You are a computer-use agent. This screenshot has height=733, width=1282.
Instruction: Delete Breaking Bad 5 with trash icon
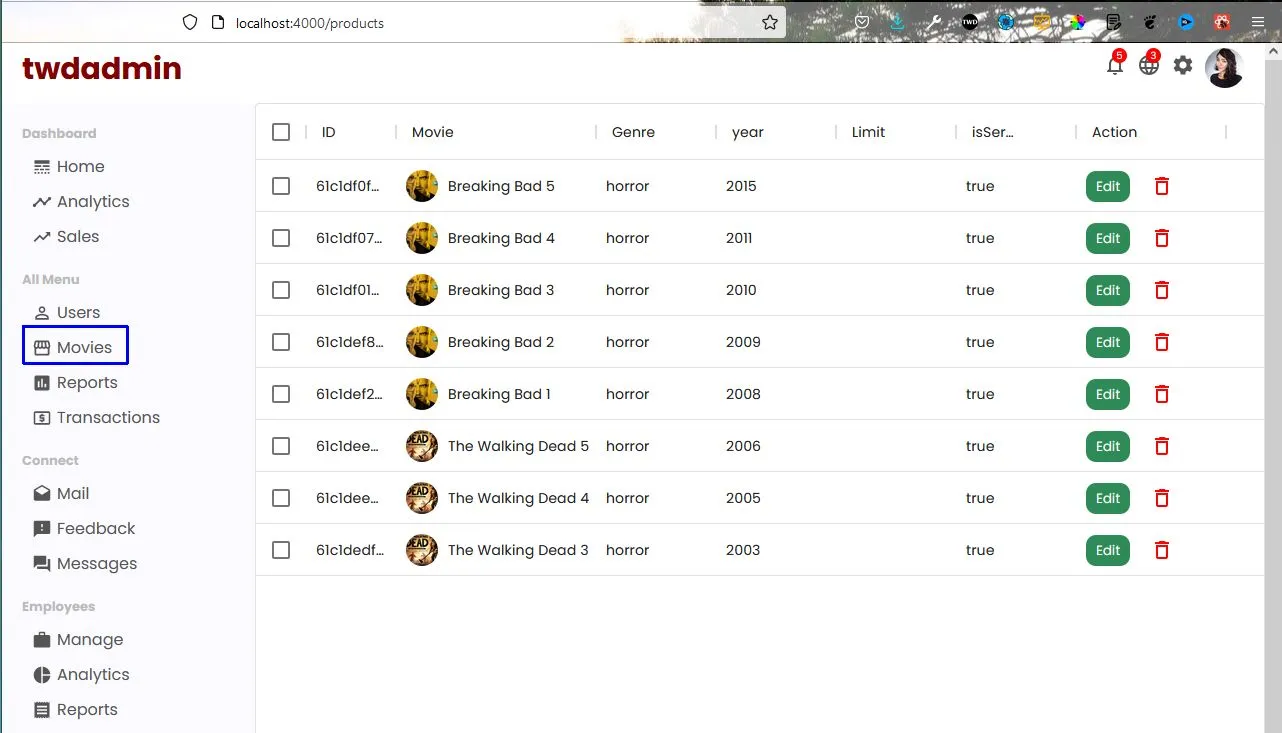(x=1162, y=186)
